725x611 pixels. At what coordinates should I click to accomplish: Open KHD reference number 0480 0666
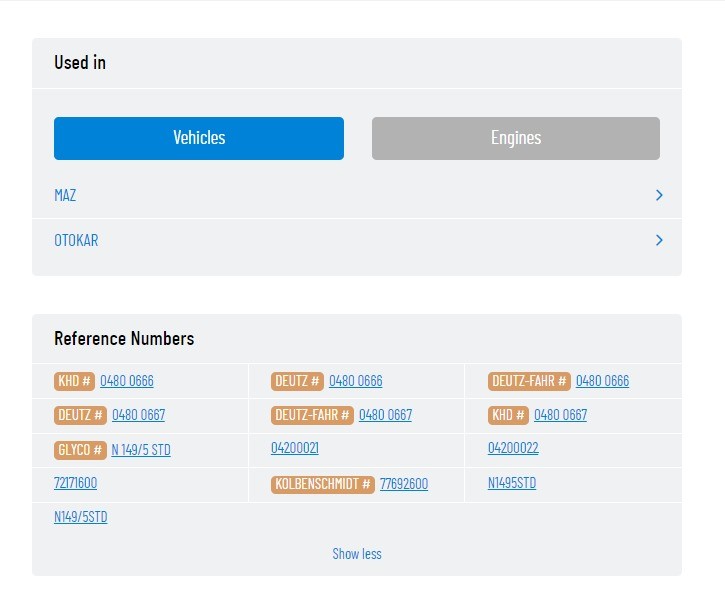click(x=127, y=381)
